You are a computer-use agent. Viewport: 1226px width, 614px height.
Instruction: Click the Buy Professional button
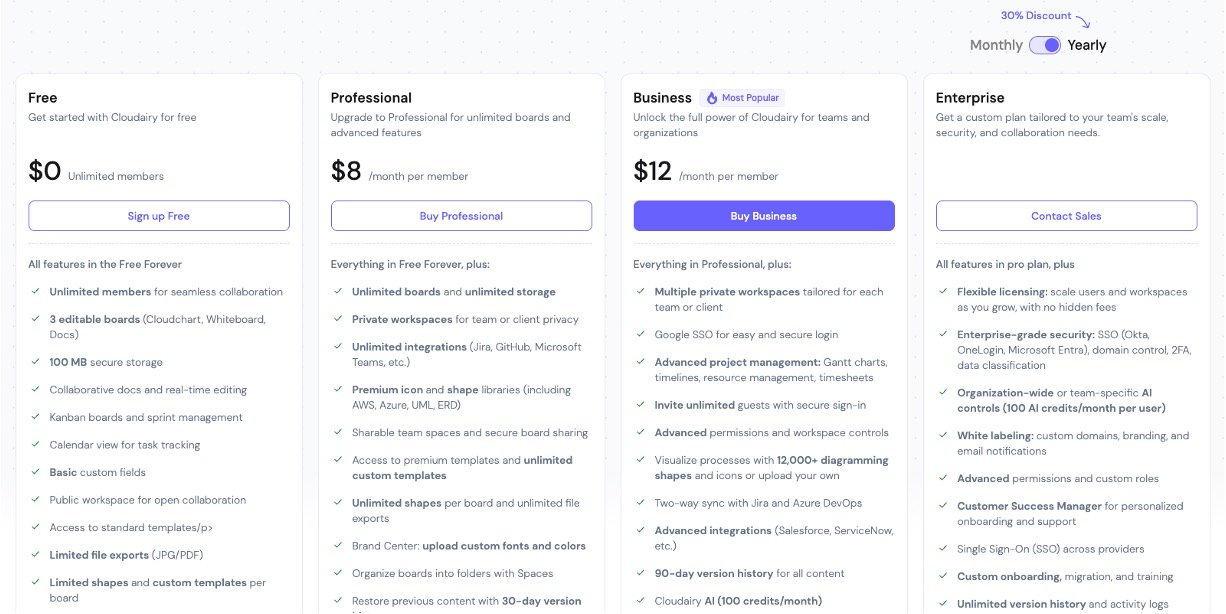(x=461, y=216)
